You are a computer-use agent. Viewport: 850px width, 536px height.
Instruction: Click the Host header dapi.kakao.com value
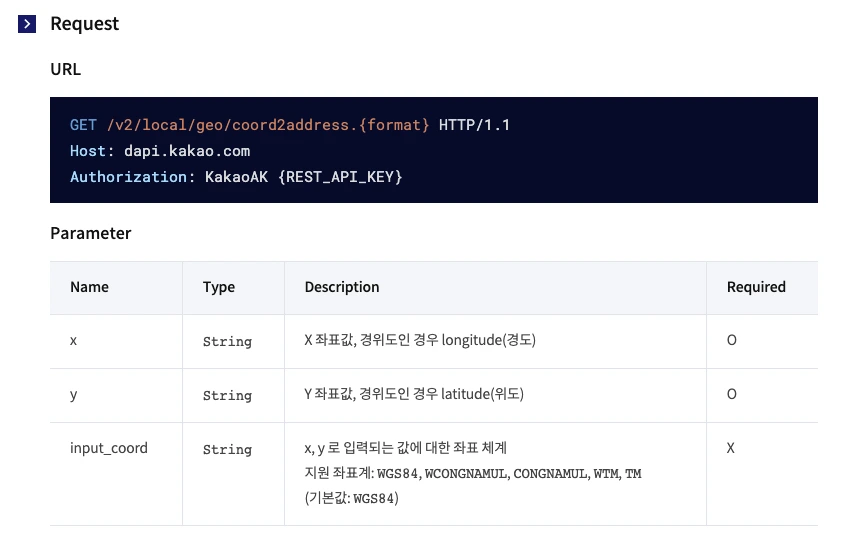click(187, 151)
